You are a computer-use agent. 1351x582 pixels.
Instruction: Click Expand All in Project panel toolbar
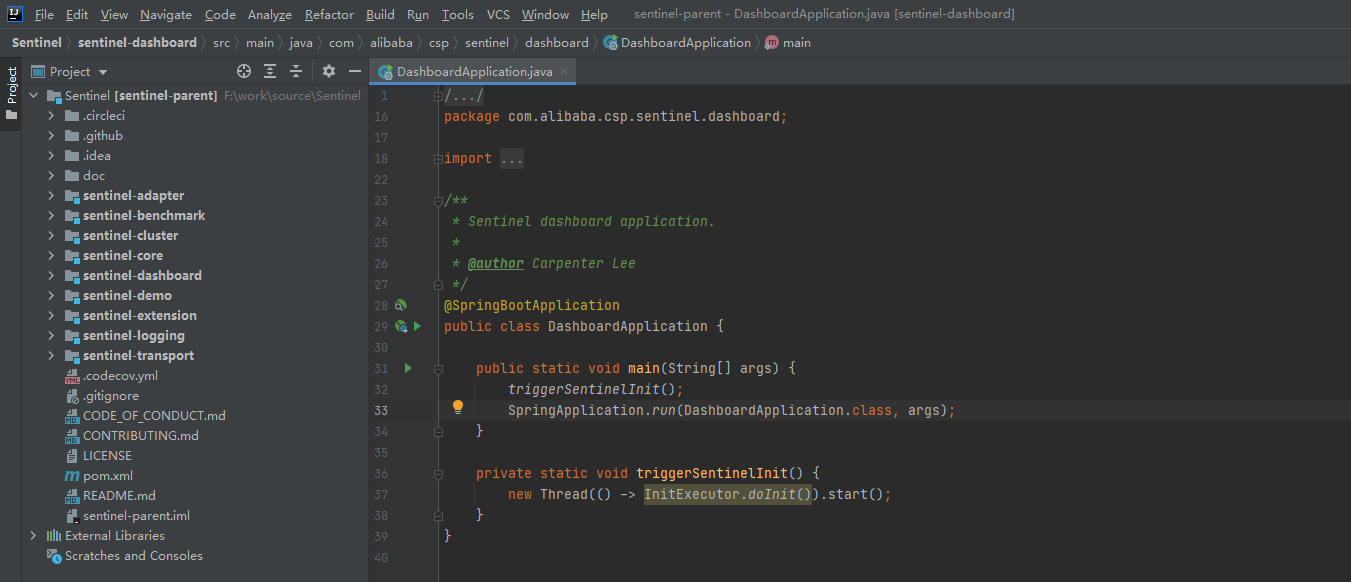coord(270,71)
